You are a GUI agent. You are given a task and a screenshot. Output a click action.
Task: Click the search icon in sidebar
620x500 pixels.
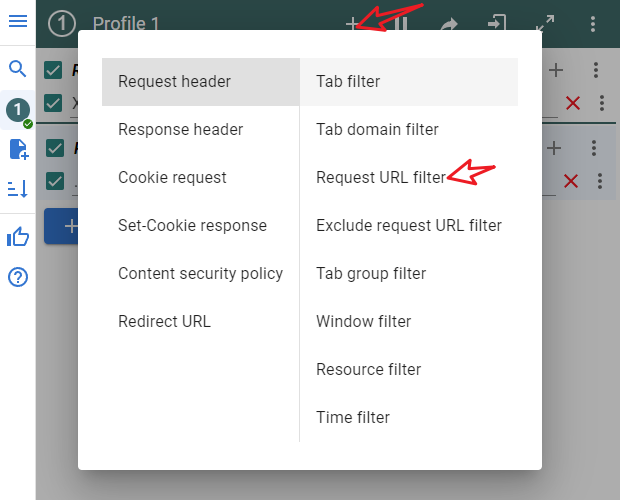click(17, 69)
